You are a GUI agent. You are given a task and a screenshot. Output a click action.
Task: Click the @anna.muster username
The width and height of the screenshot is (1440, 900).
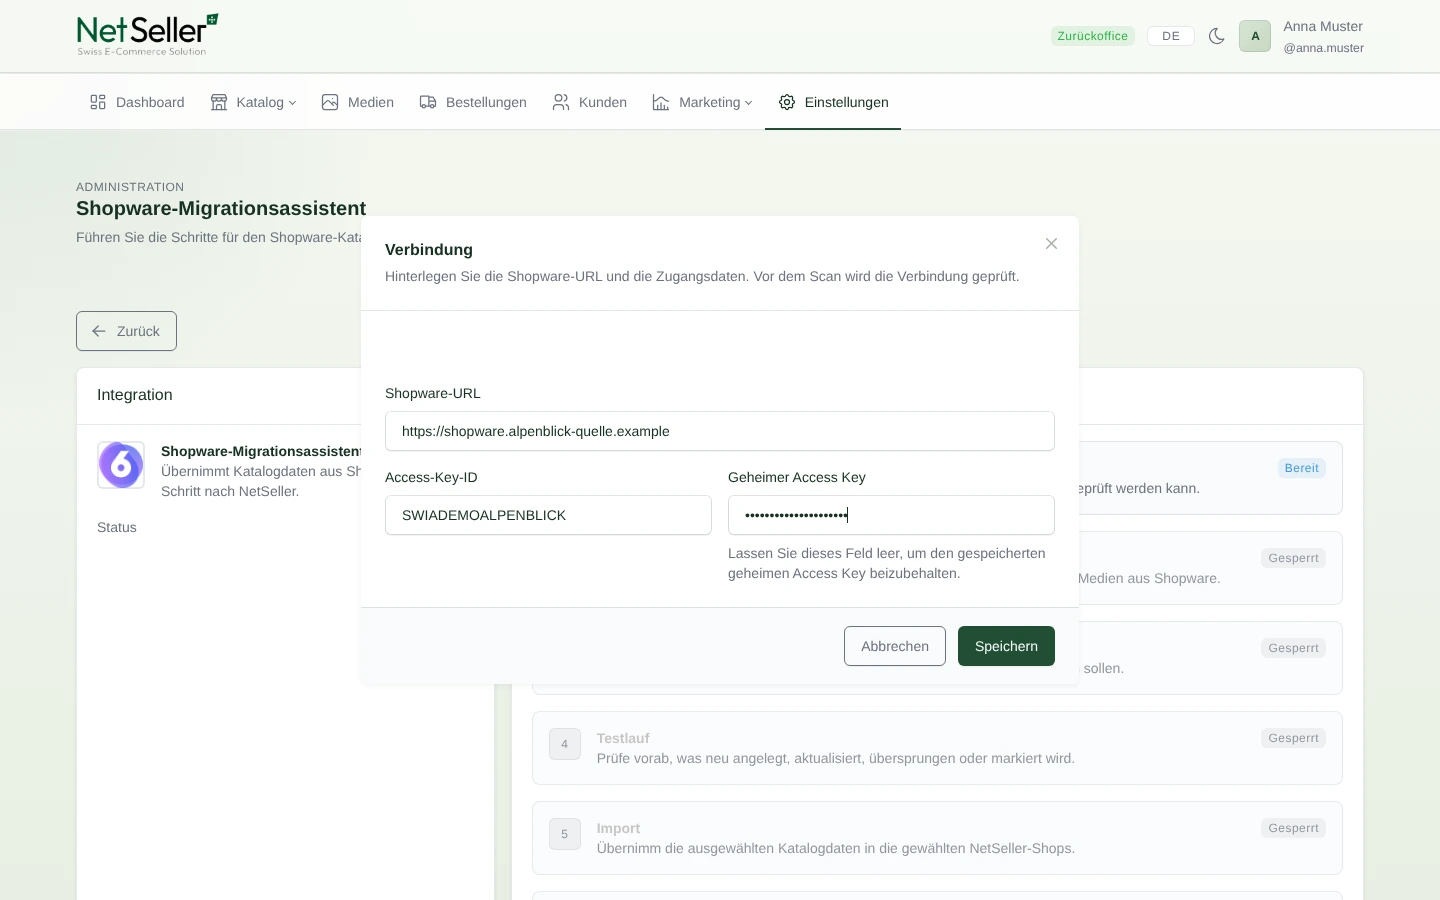coord(1323,48)
